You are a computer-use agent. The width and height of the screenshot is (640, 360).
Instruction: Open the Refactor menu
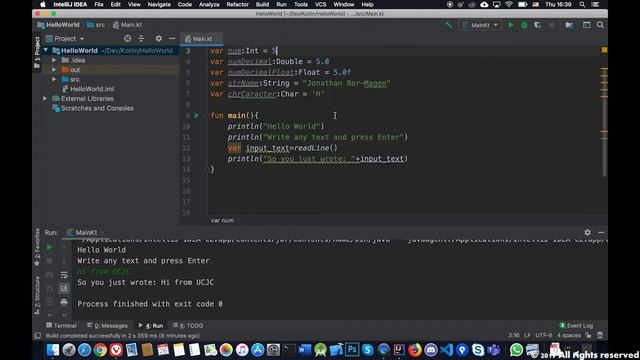(238, 4)
